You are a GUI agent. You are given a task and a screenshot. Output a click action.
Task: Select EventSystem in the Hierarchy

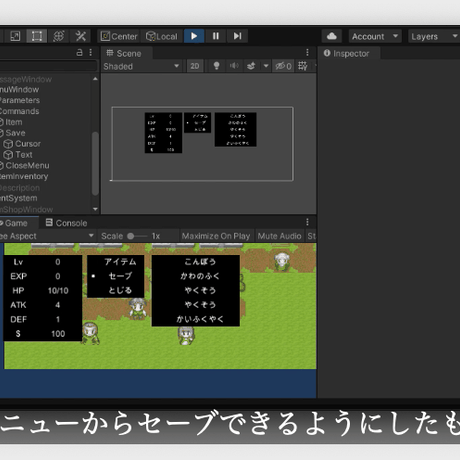[x=18, y=198]
